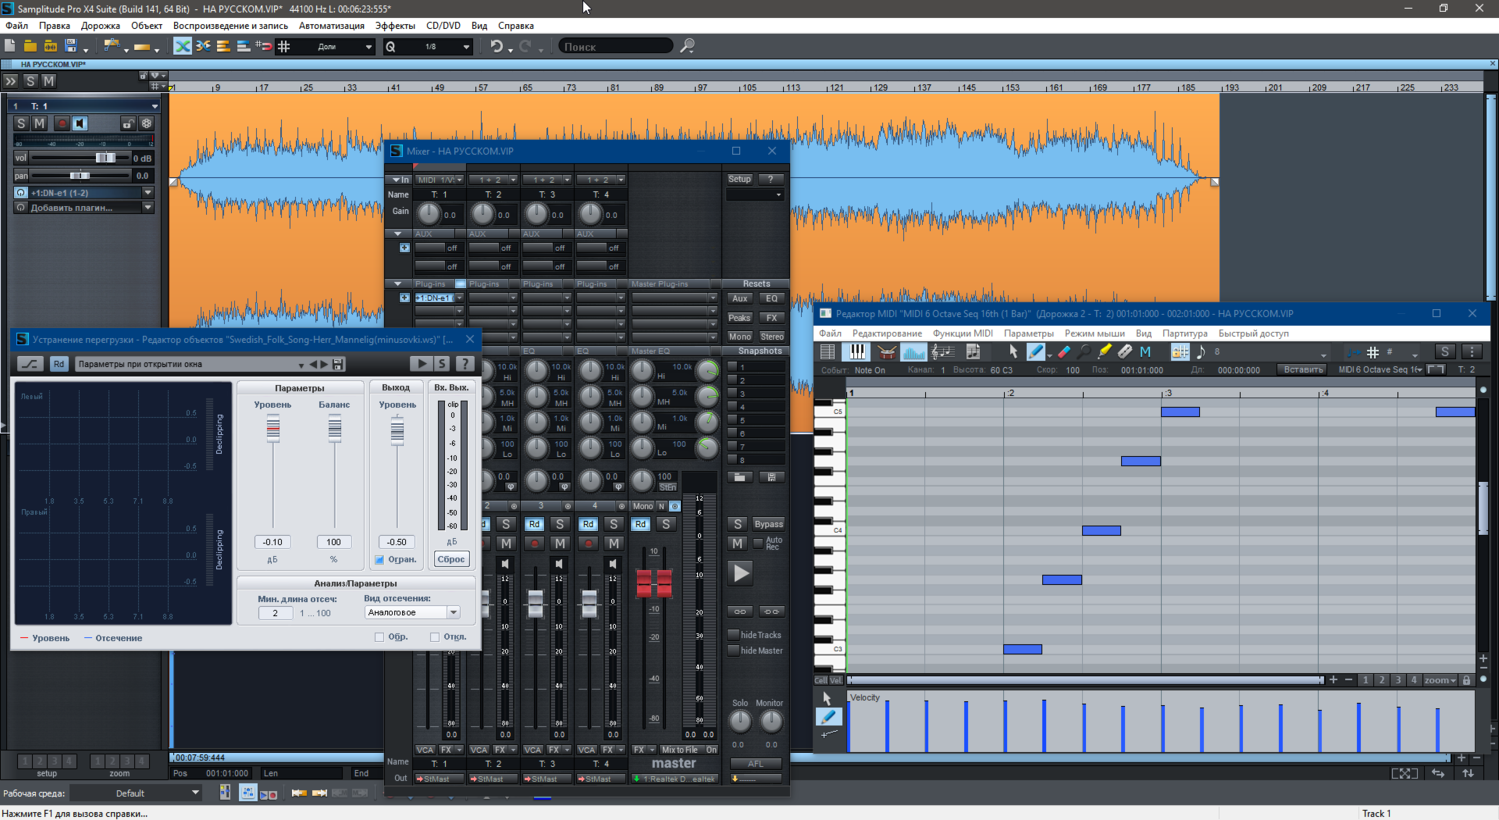1499x820 pixels.
Task: Click the Вставить button in MIDI editor
Action: [1303, 370]
